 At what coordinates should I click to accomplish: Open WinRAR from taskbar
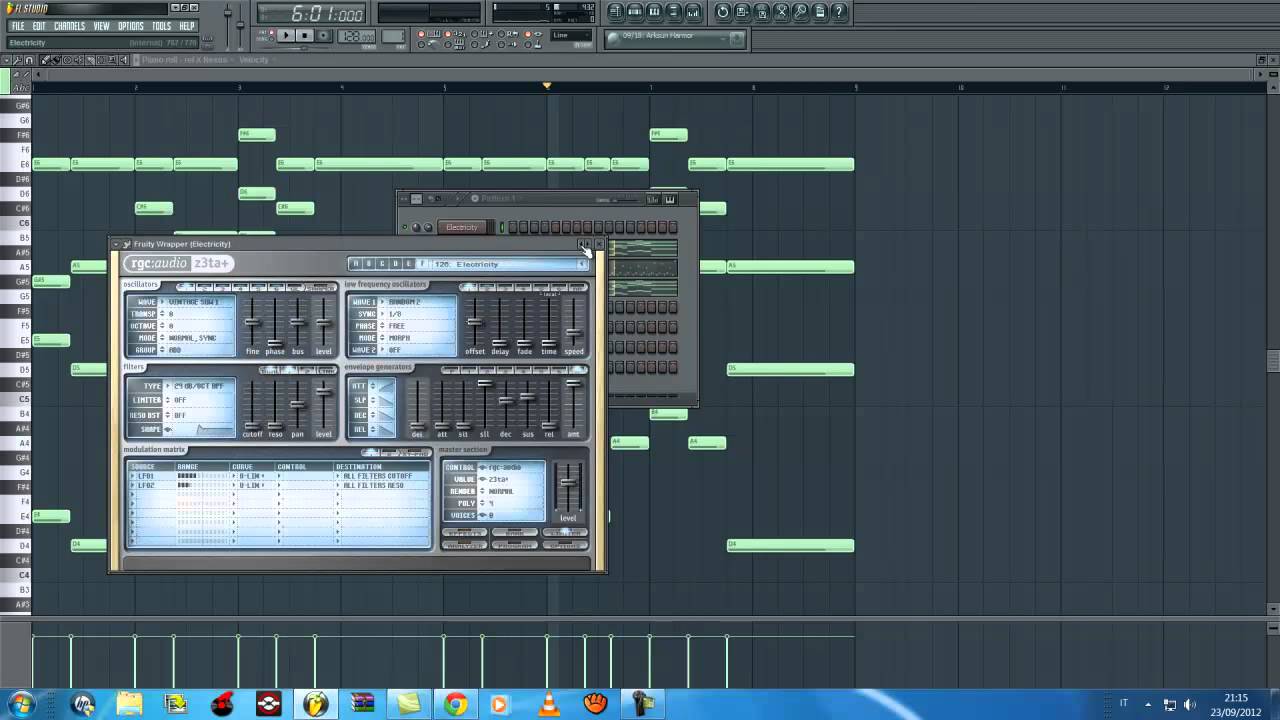pyautogui.click(x=363, y=704)
